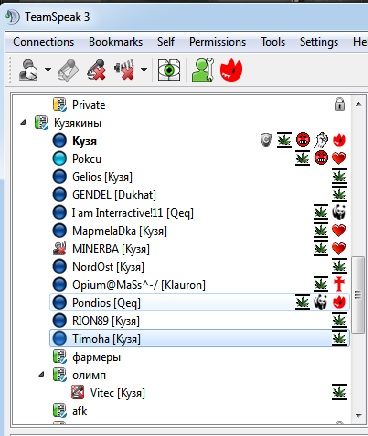Toggle the Mute Speakers toolbar icon
368x436 pixels.
124,70
